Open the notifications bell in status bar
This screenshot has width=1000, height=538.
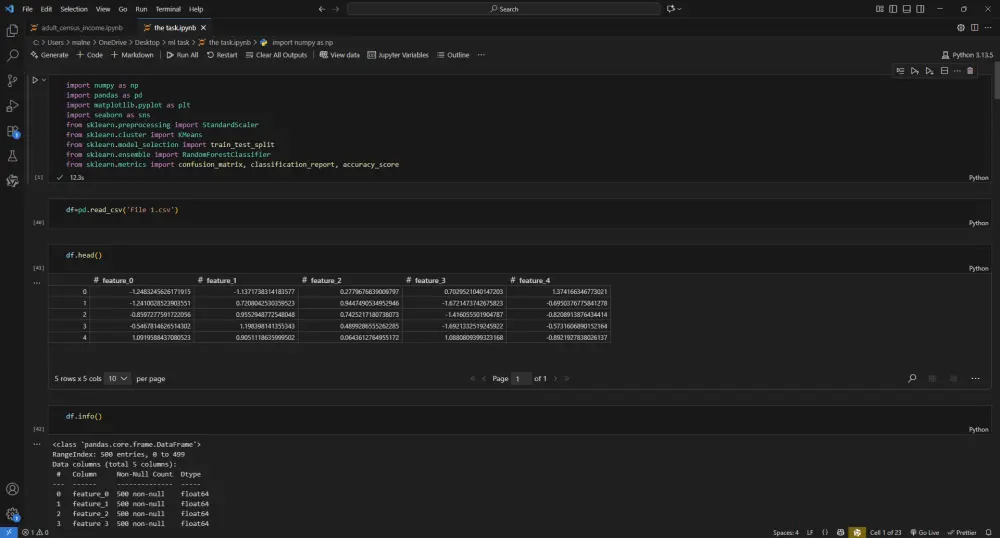click(989, 532)
